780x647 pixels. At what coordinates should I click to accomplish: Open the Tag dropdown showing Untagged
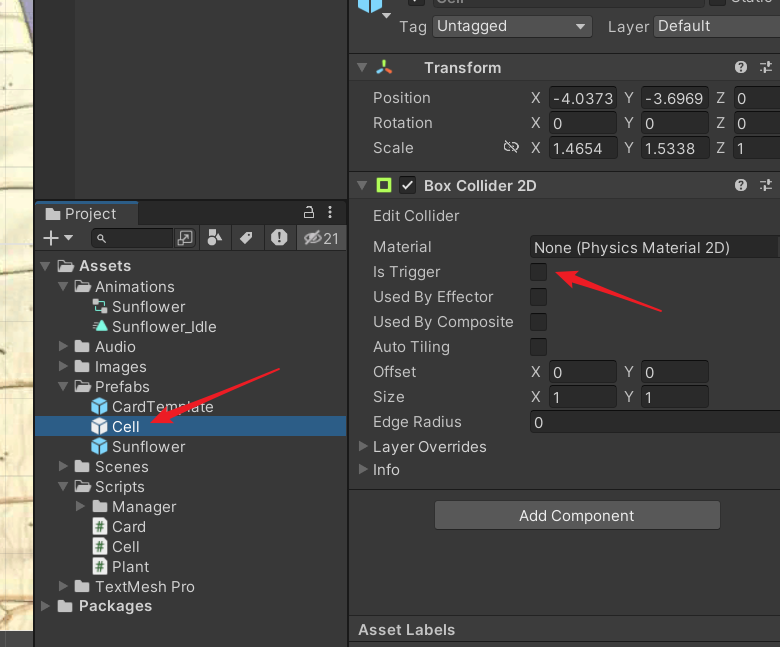[512, 27]
